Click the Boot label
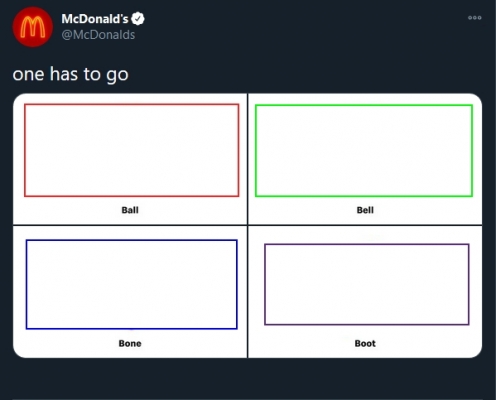 click(365, 343)
